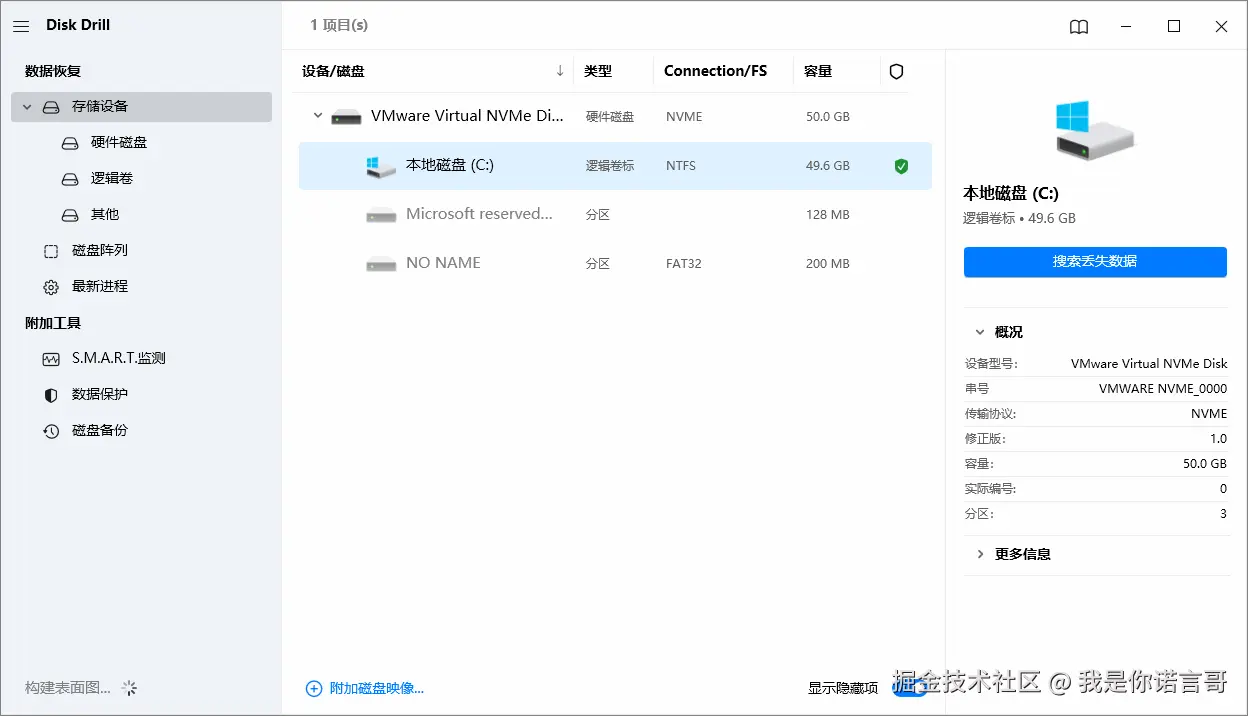This screenshot has height=716, width=1248.
Task: Collapse the 概况 section
Action: pos(979,332)
